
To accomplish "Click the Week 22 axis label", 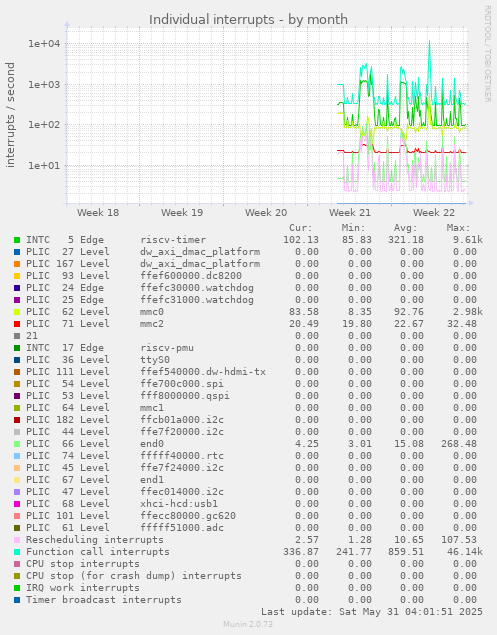I will [x=434, y=213].
